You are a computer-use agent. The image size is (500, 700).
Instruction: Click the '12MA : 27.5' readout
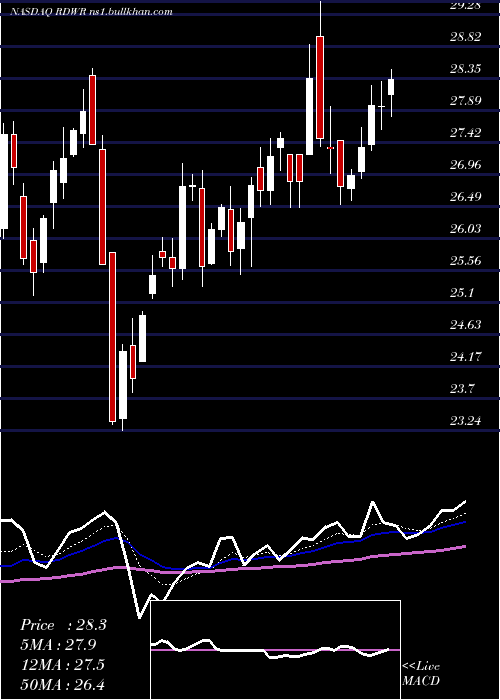62,664
